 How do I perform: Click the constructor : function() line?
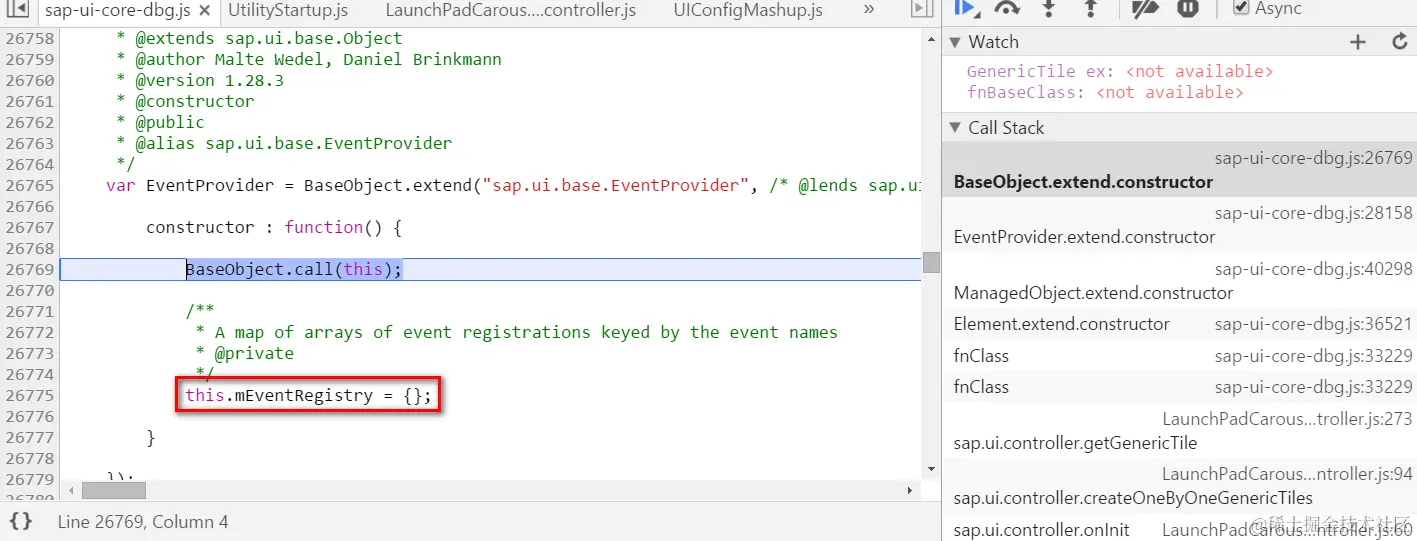(x=274, y=227)
